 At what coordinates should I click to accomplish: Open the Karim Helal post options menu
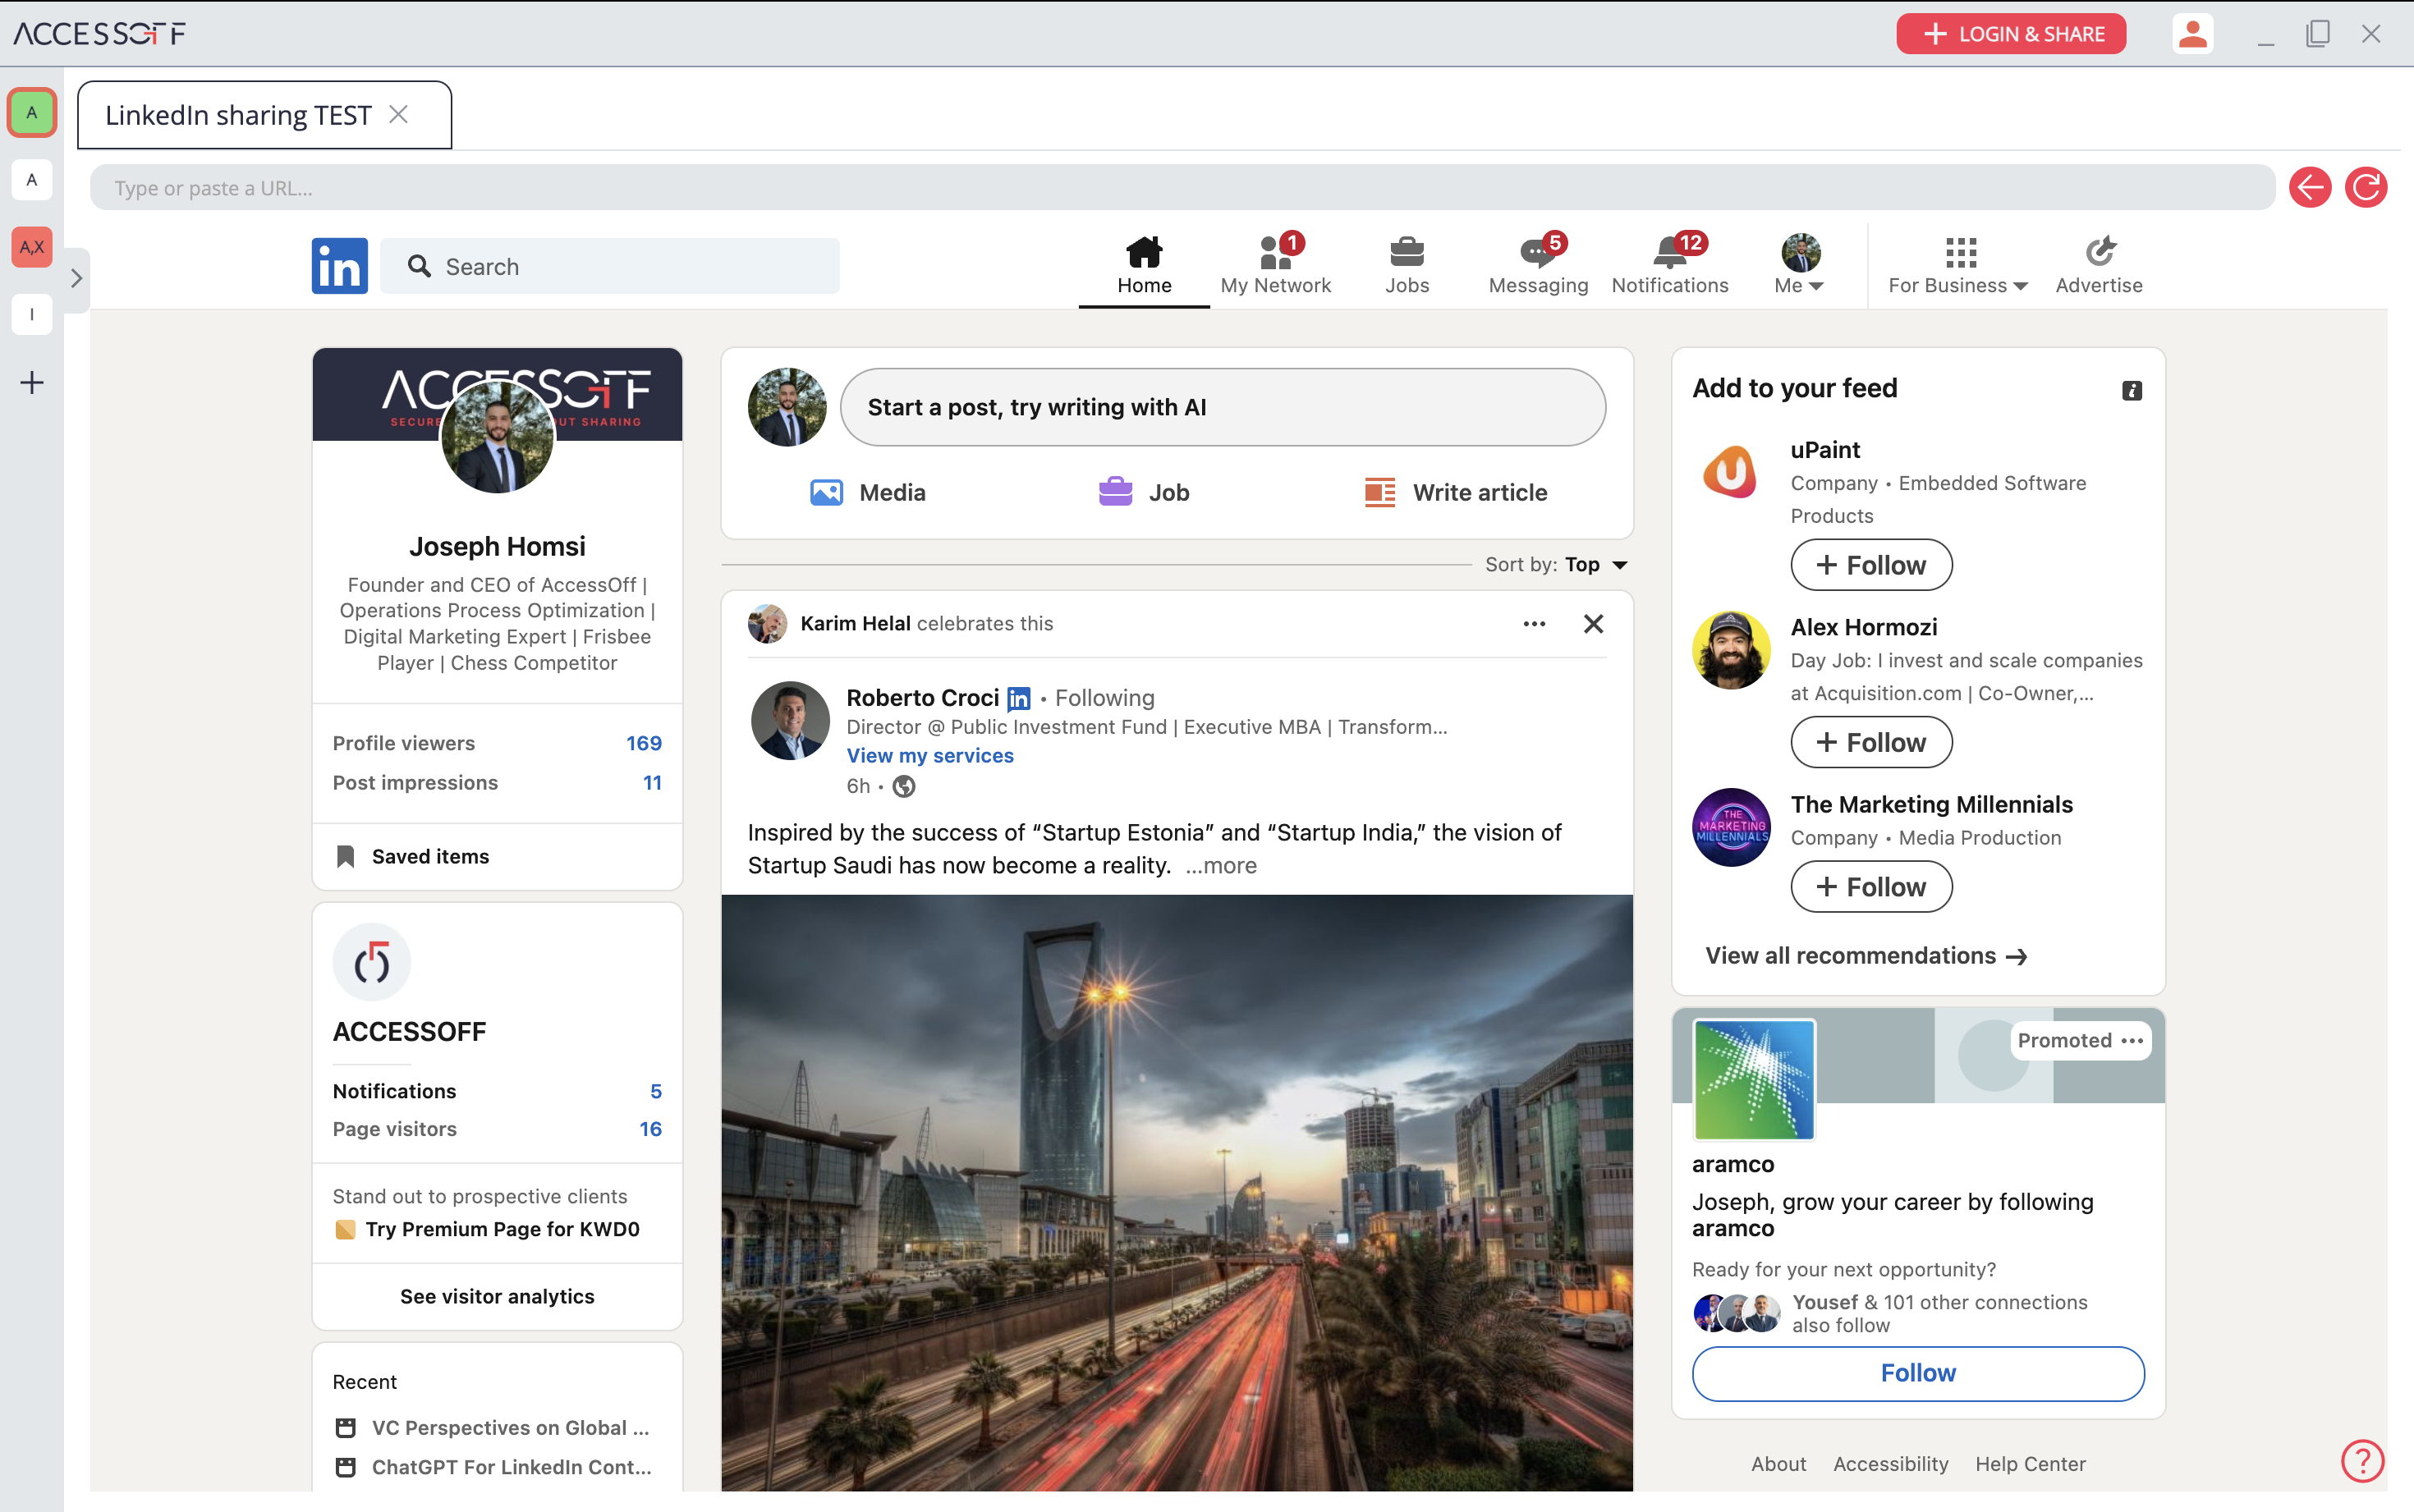pos(1534,624)
